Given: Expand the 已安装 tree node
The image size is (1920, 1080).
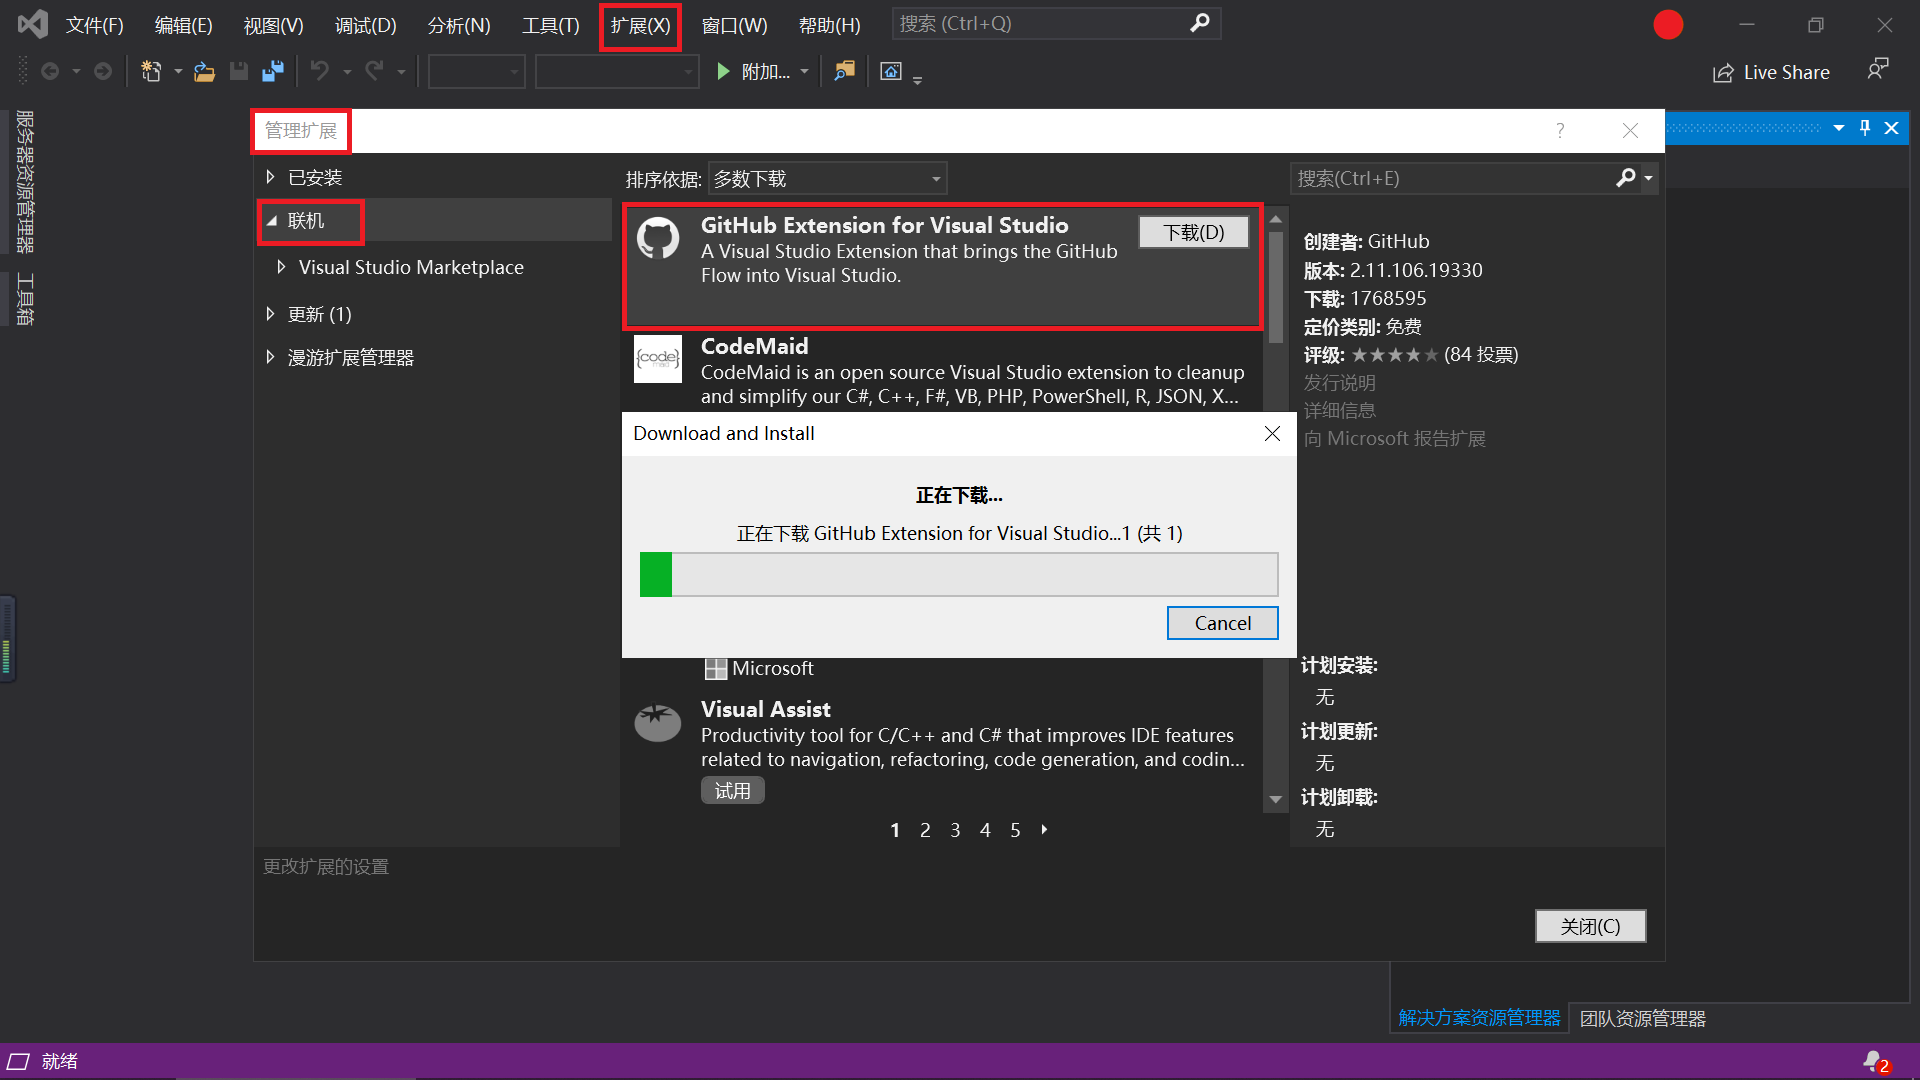Looking at the screenshot, I should point(270,177).
